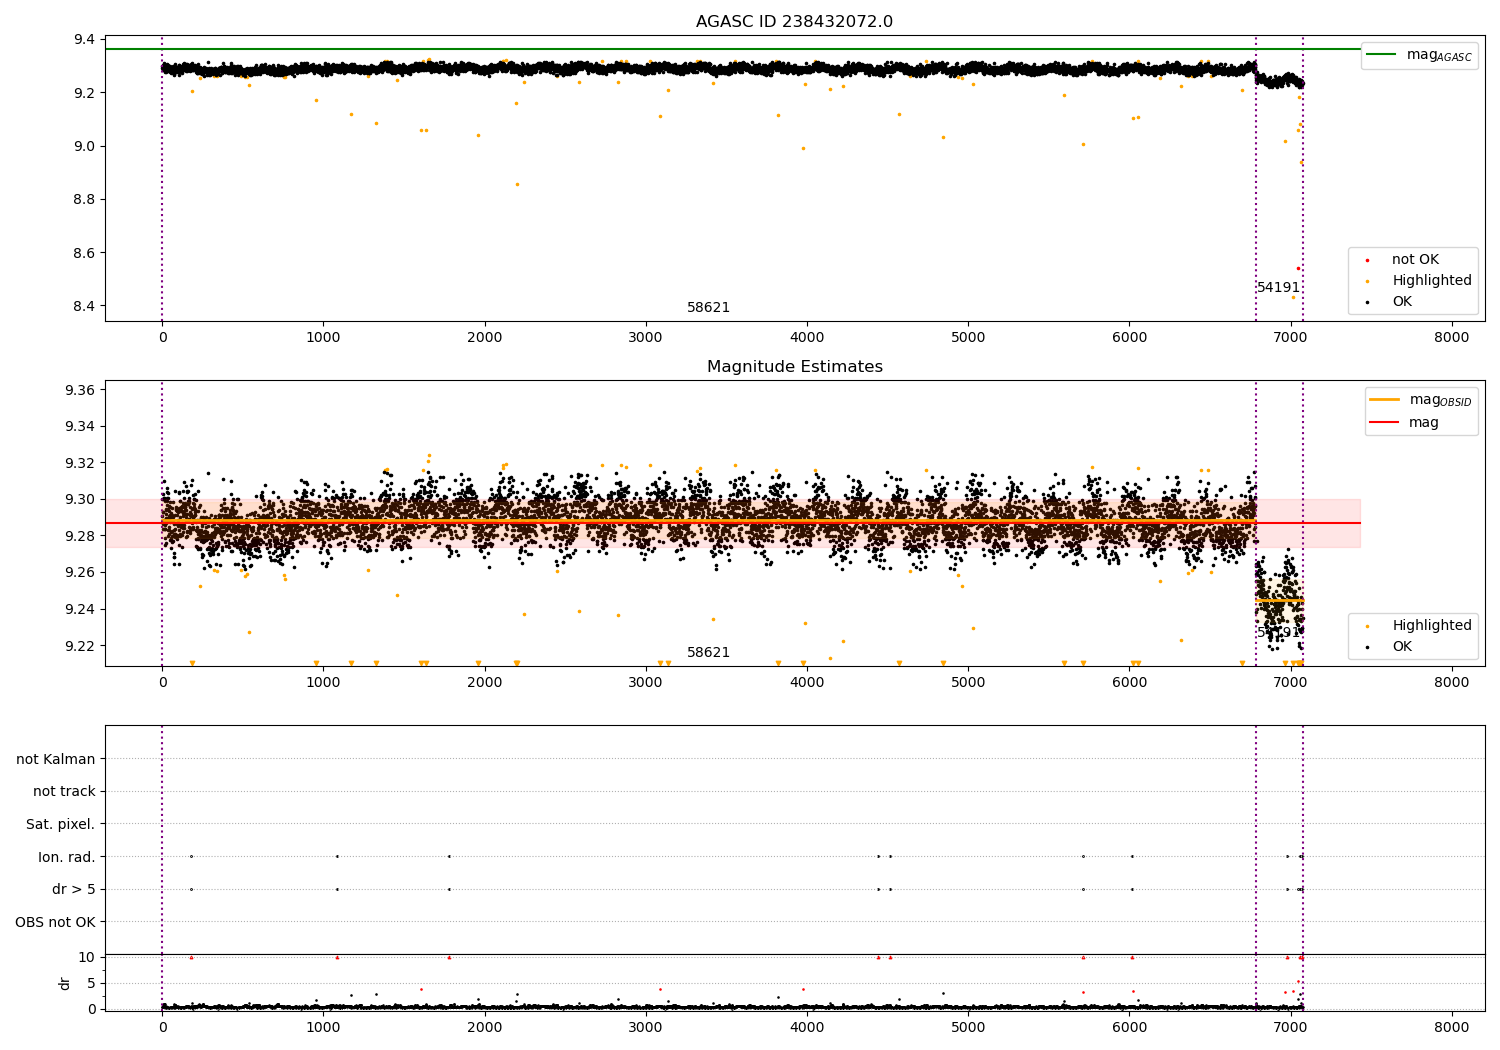Click the 'not OK' legend entry in top plot
Screen dimensions: 1500x1050
pos(1415,260)
